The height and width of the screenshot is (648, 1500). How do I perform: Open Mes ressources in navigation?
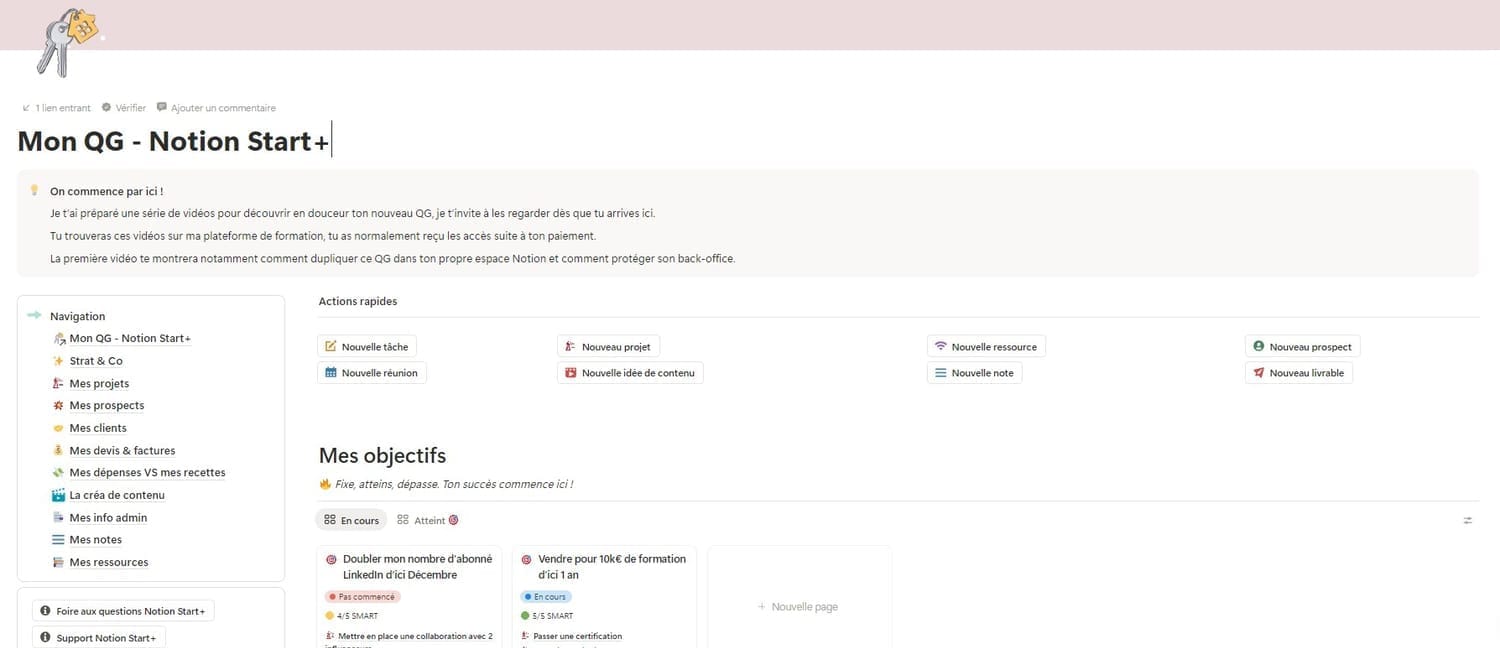click(x=109, y=562)
